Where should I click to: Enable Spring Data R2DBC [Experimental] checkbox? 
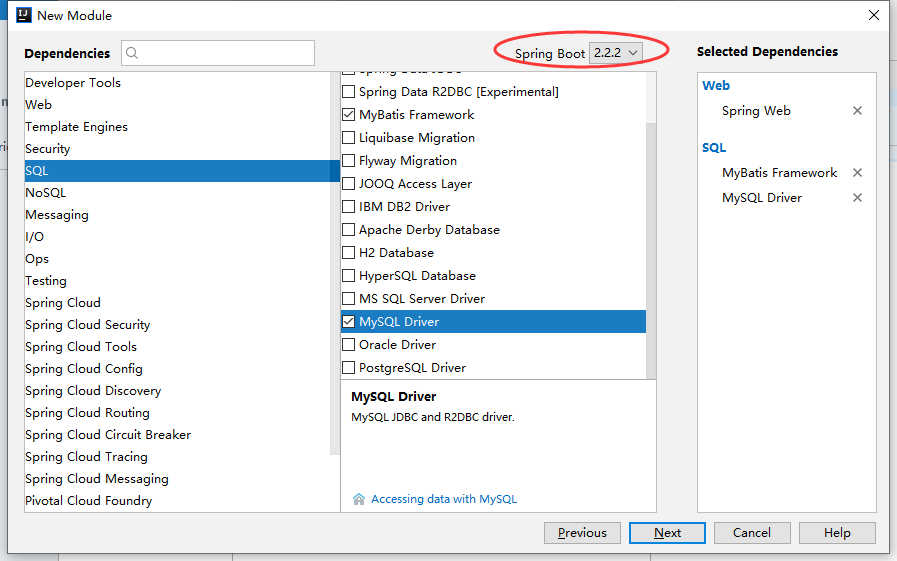348,91
